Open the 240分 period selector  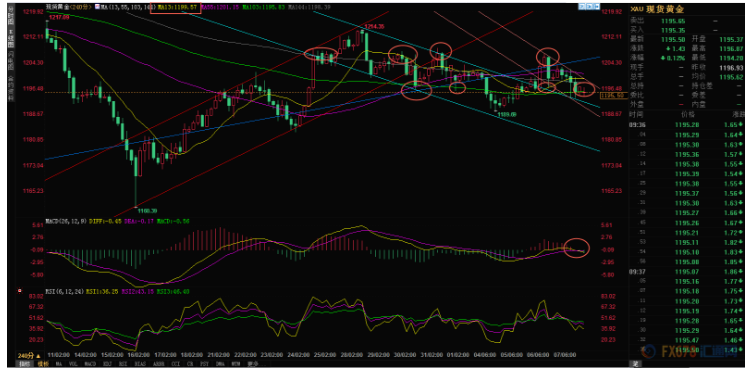click(29, 355)
